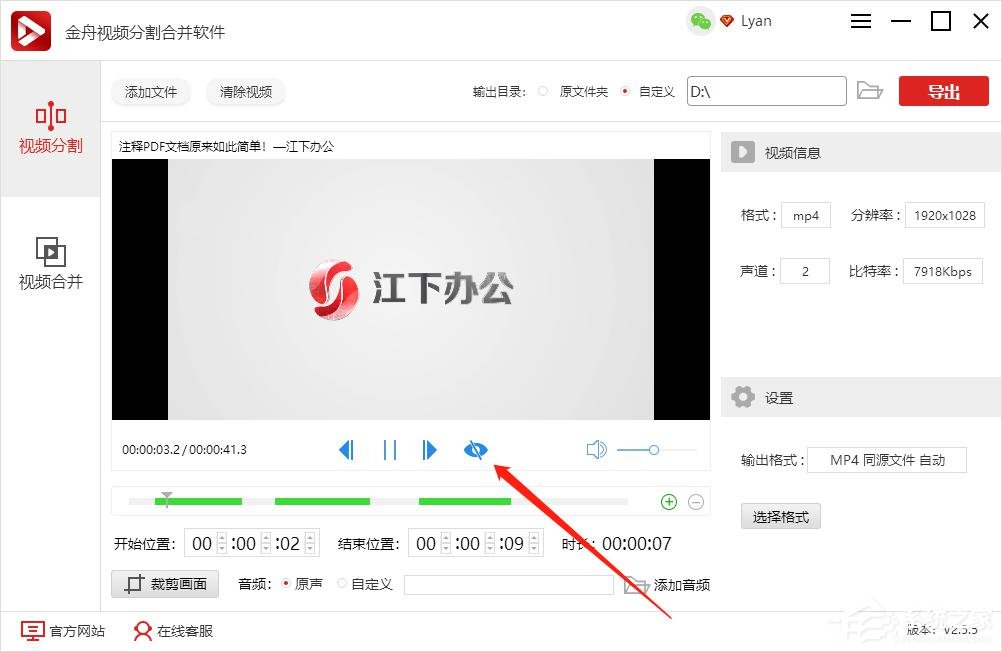Viewport: 1002px width, 652px height.
Task: Switch to the 视频合并 tab
Action: point(51,264)
